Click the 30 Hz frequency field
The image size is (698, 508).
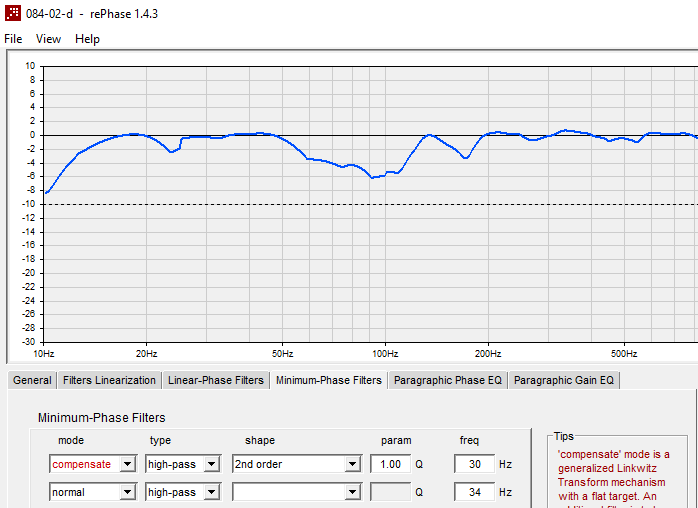pyautogui.click(x=475, y=464)
